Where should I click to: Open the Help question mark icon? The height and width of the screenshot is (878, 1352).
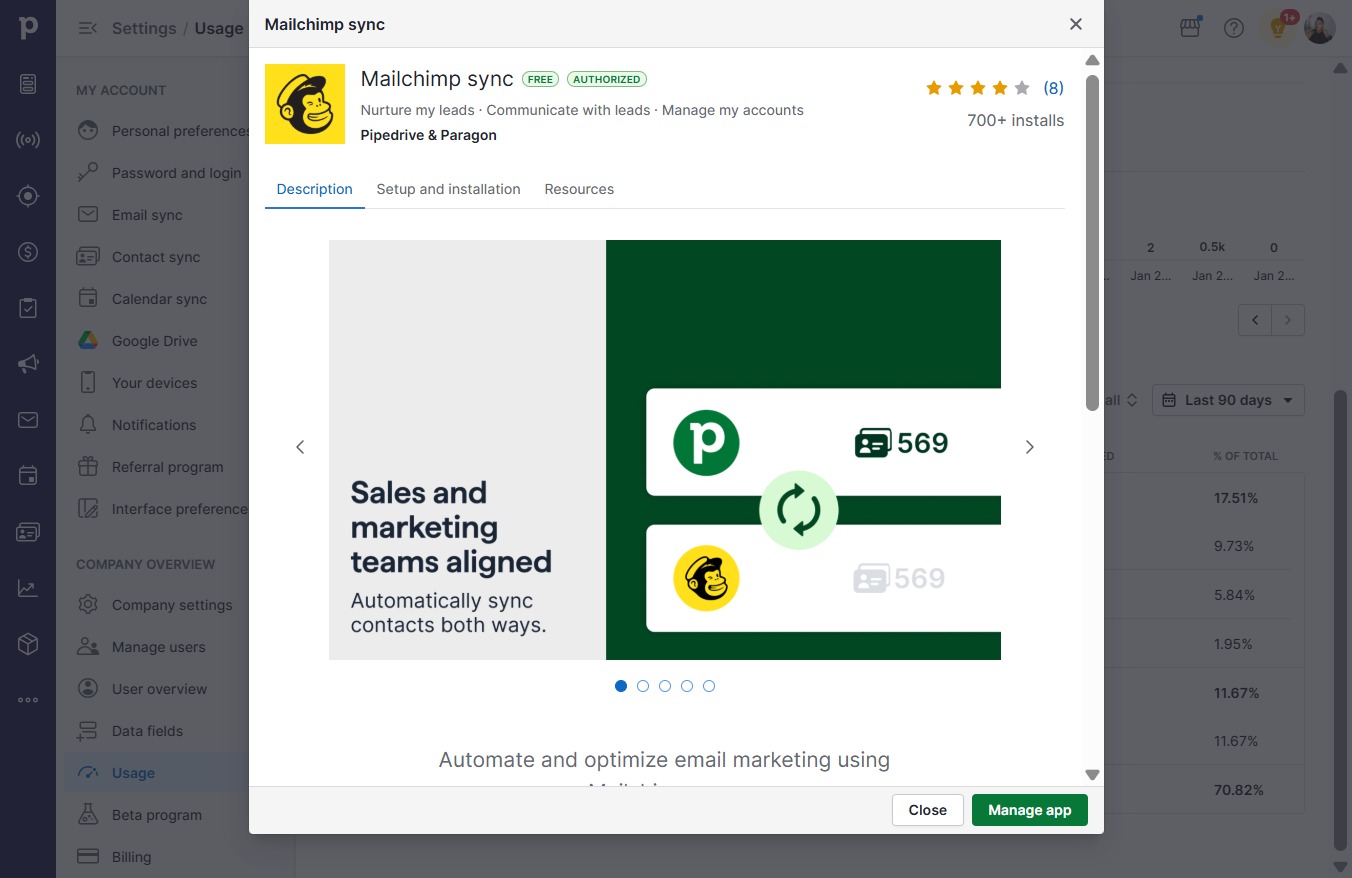pos(1234,28)
